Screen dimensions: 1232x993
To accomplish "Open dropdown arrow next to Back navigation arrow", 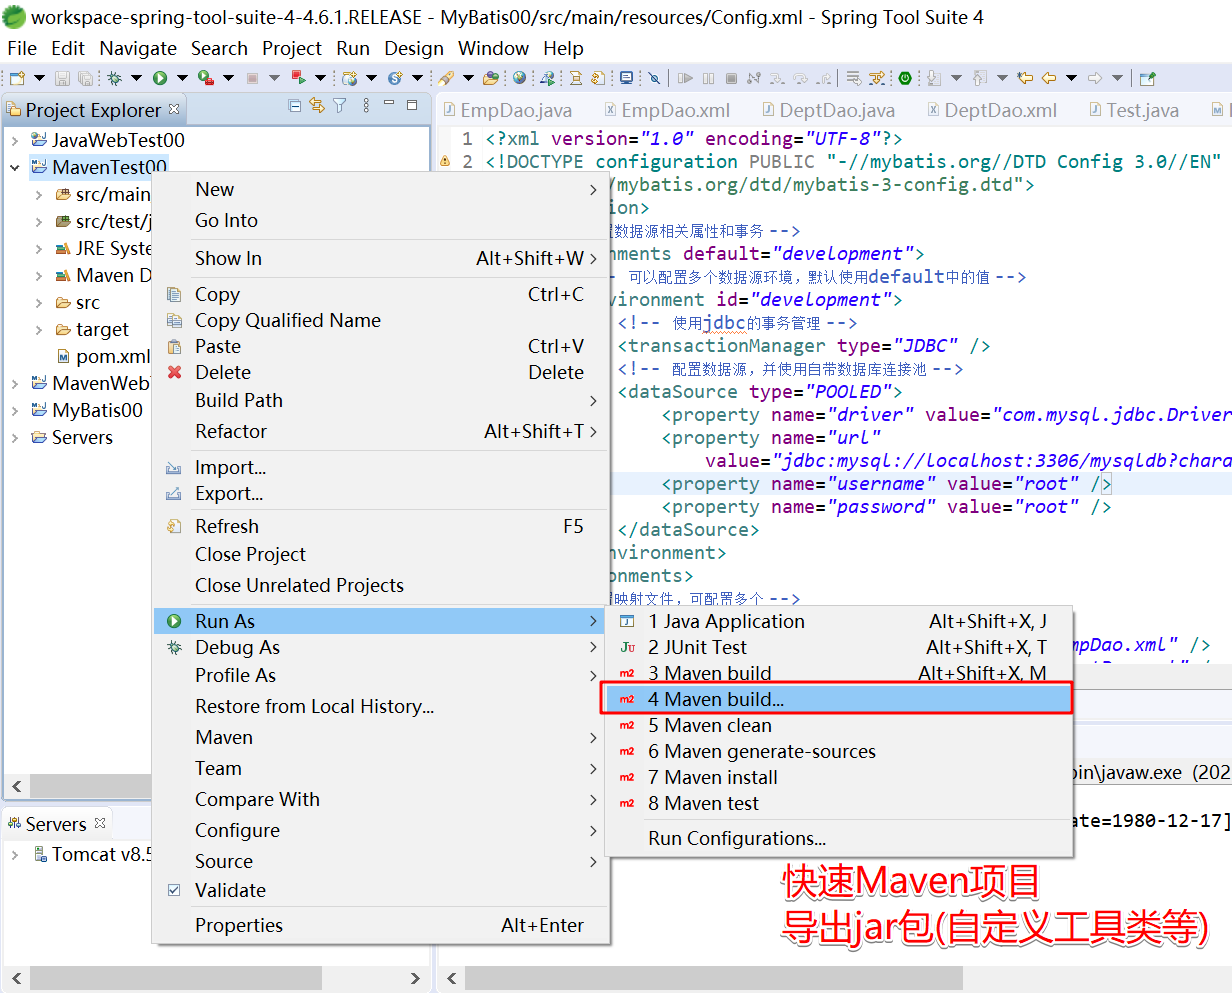I will pyautogui.click(x=1071, y=78).
